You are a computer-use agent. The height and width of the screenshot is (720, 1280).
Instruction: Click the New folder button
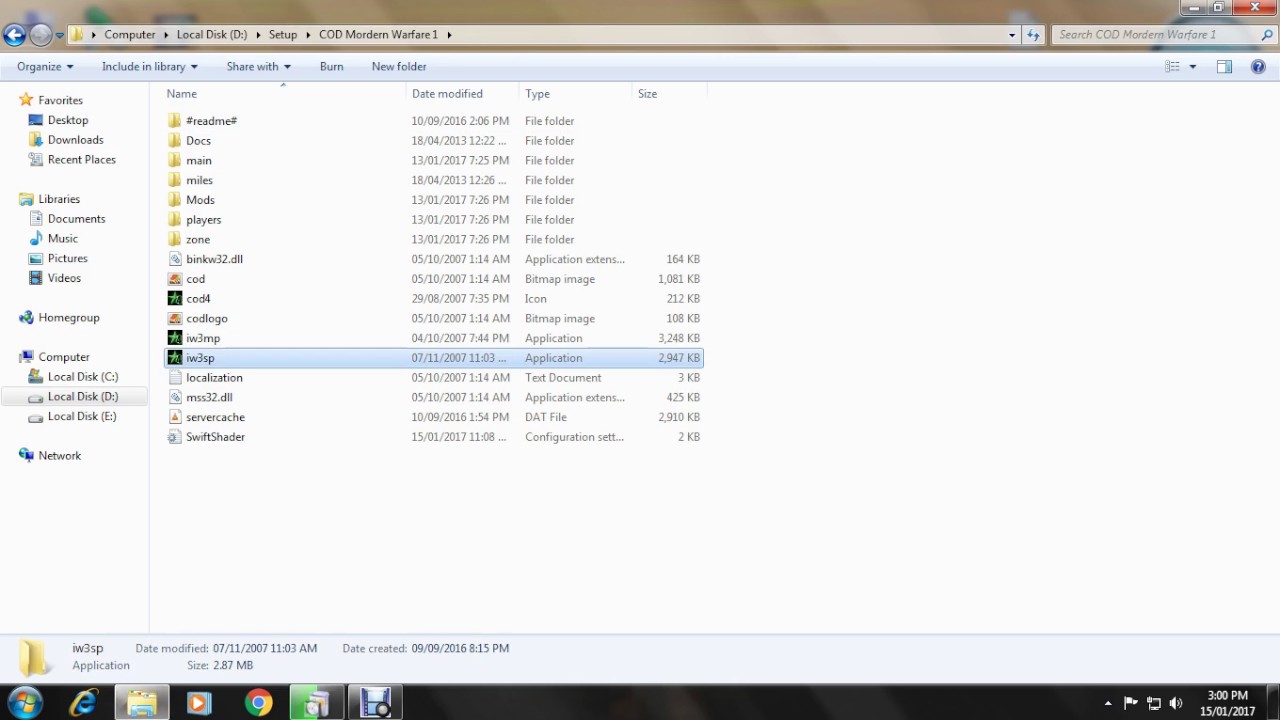coord(399,66)
